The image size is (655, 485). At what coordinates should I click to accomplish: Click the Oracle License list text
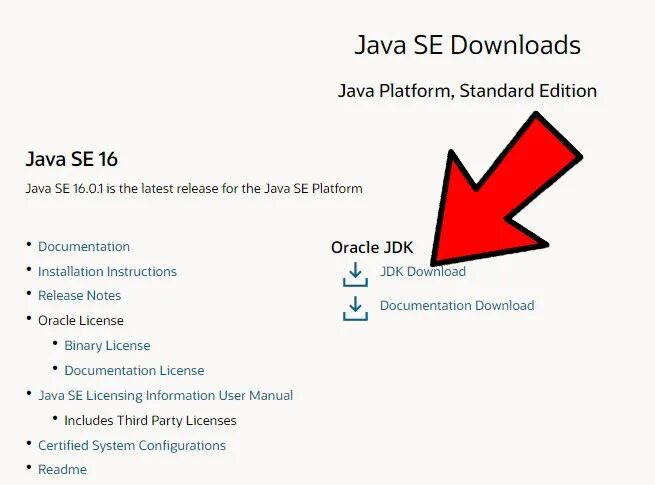click(x=81, y=321)
